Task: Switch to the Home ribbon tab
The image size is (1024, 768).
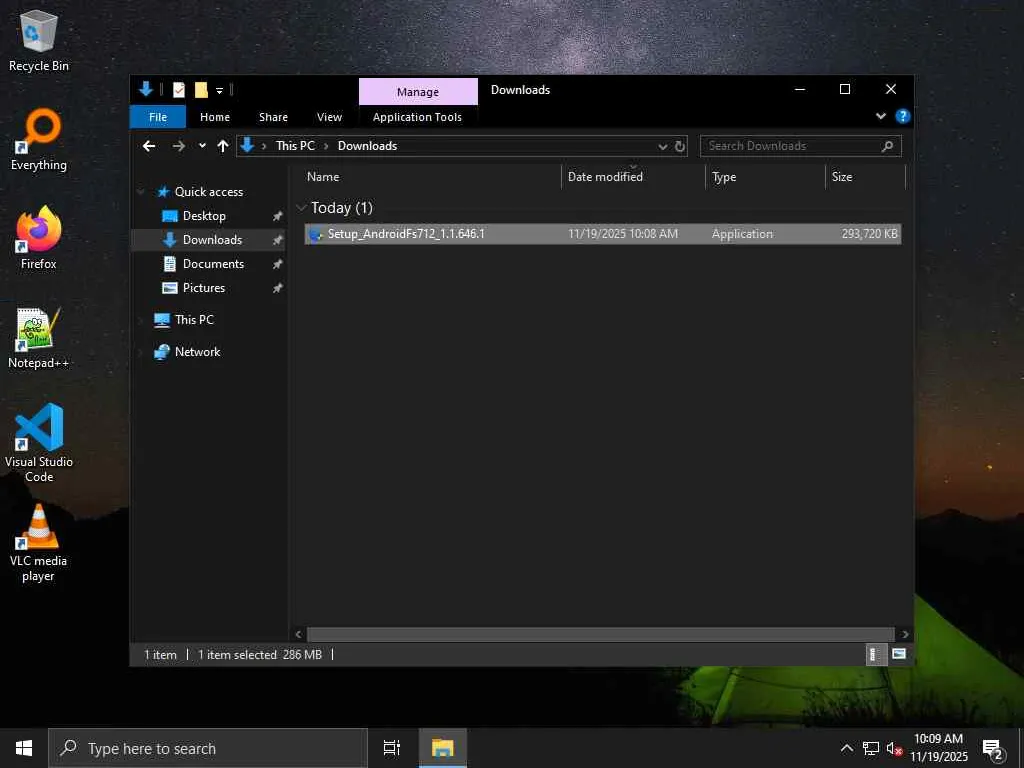Action: coord(215,117)
